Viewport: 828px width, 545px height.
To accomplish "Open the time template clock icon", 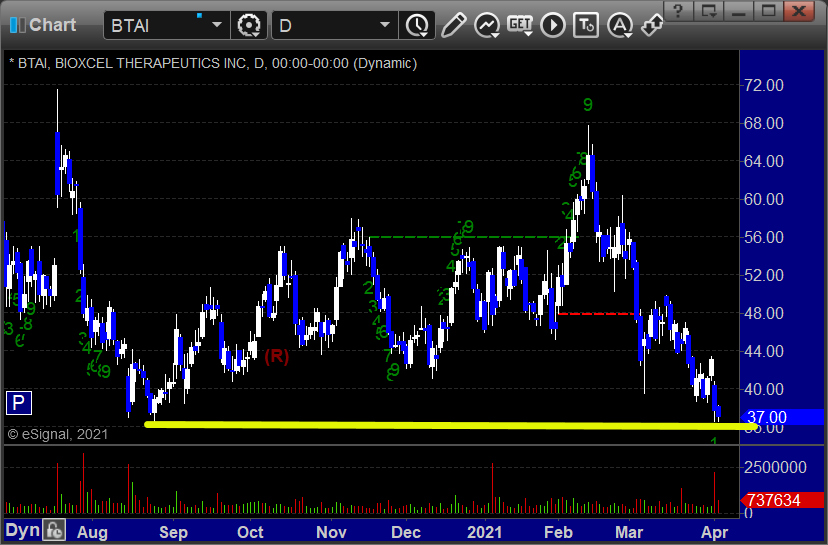I will point(417,25).
